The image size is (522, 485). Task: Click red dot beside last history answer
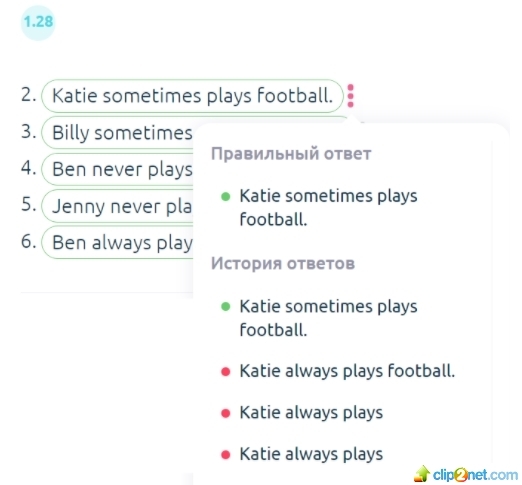tap(226, 455)
